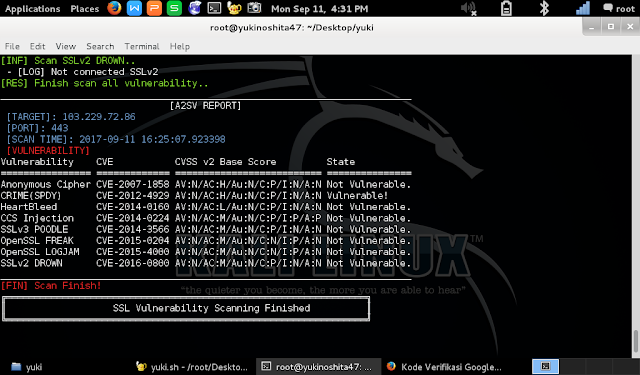Check the battery status icon

click(x=507, y=8)
